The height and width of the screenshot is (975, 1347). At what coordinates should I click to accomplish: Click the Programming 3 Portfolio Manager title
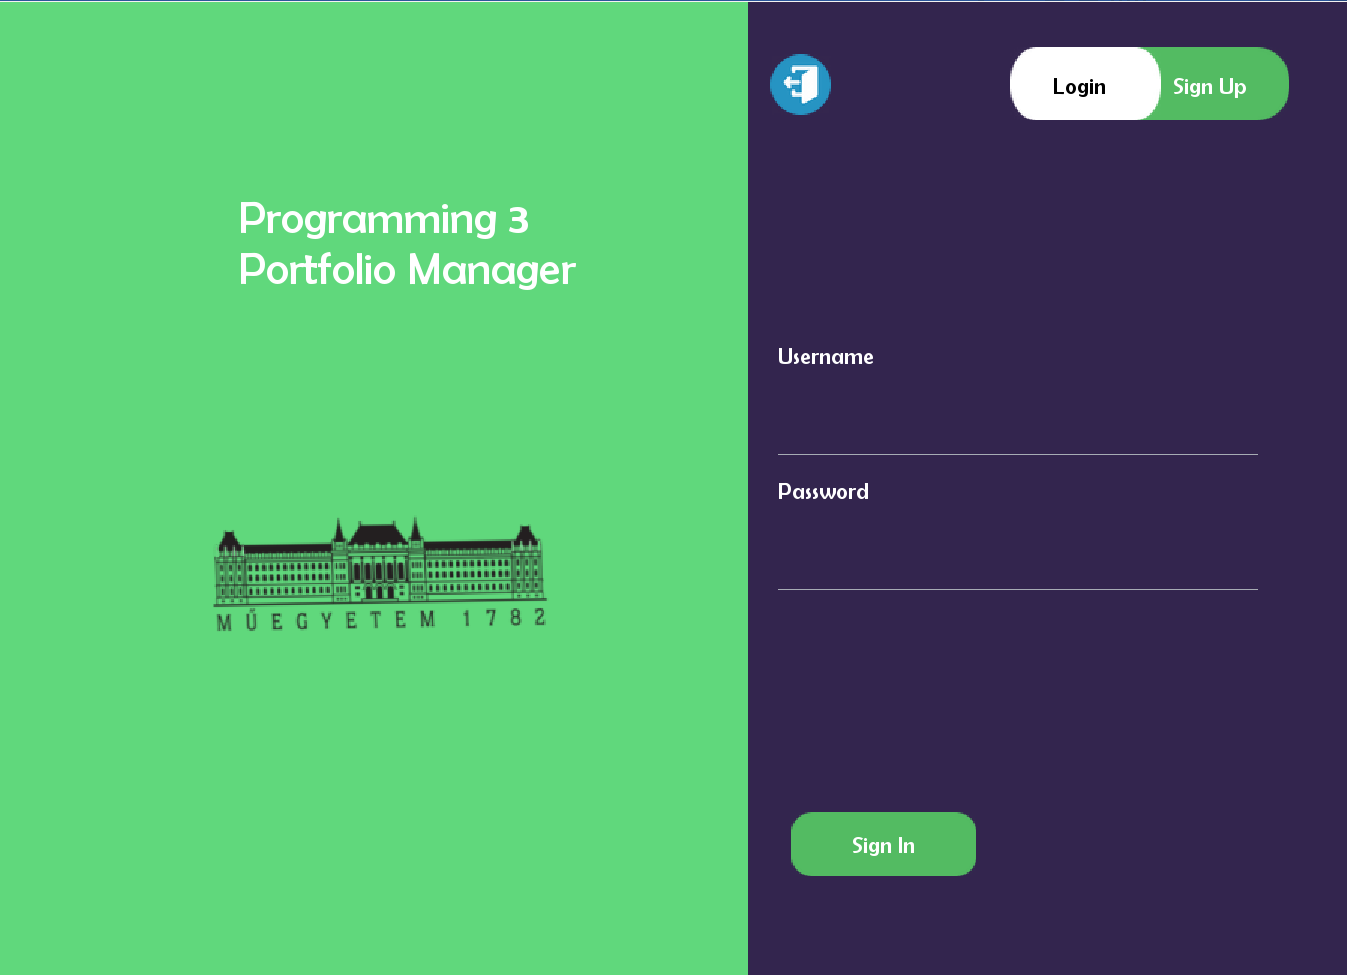pos(407,244)
